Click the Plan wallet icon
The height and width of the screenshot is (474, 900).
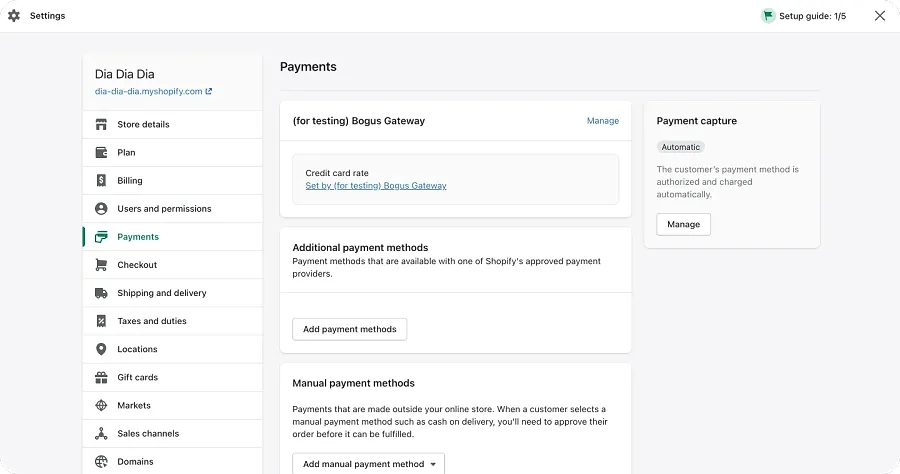[101, 152]
